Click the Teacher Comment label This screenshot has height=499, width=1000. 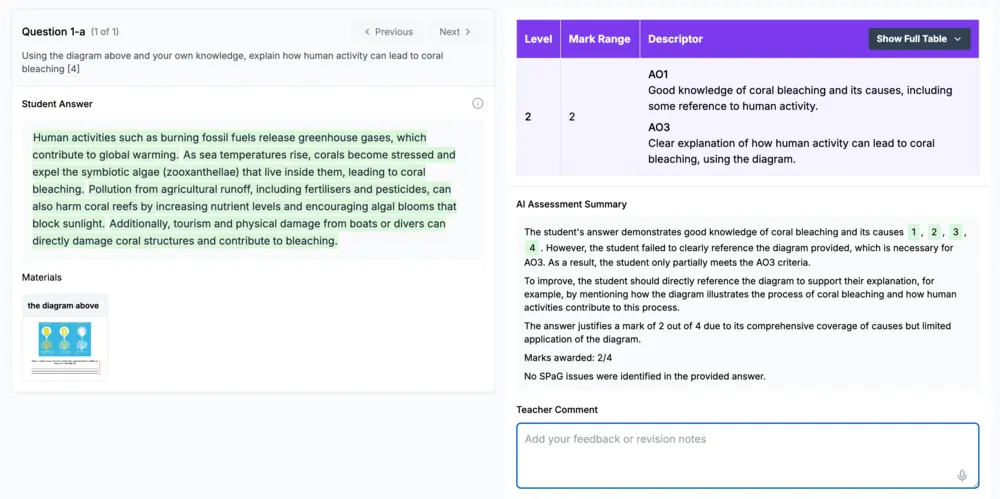tap(557, 410)
